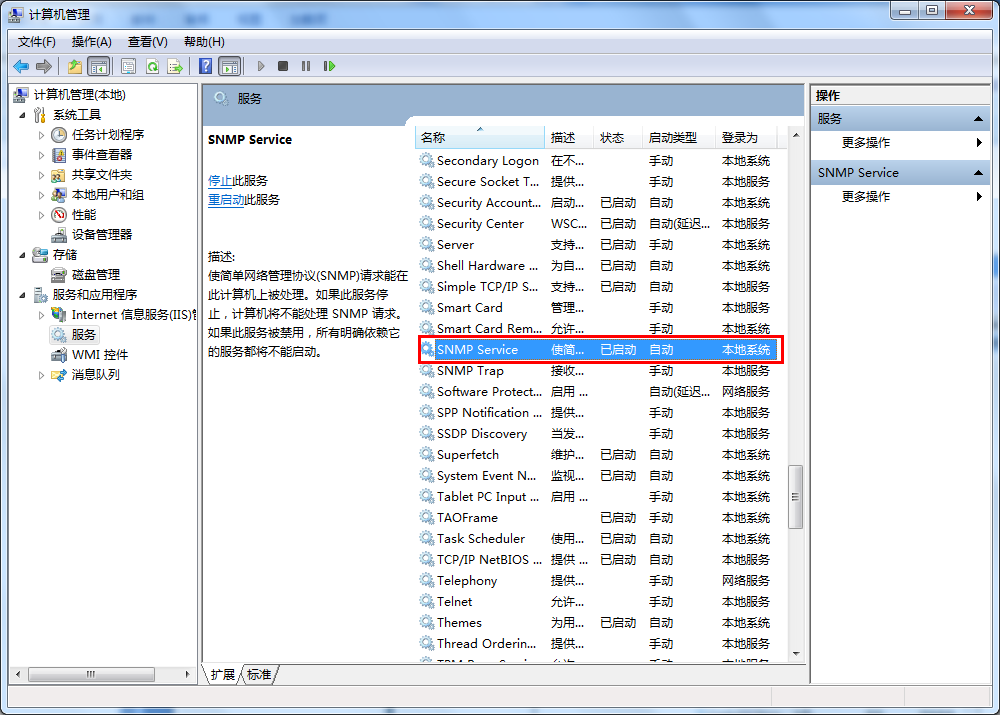The height and width of the screenshot is (715, 1000).
Task: Switch to the 标准 tab
Action: [x=258, y=675]
